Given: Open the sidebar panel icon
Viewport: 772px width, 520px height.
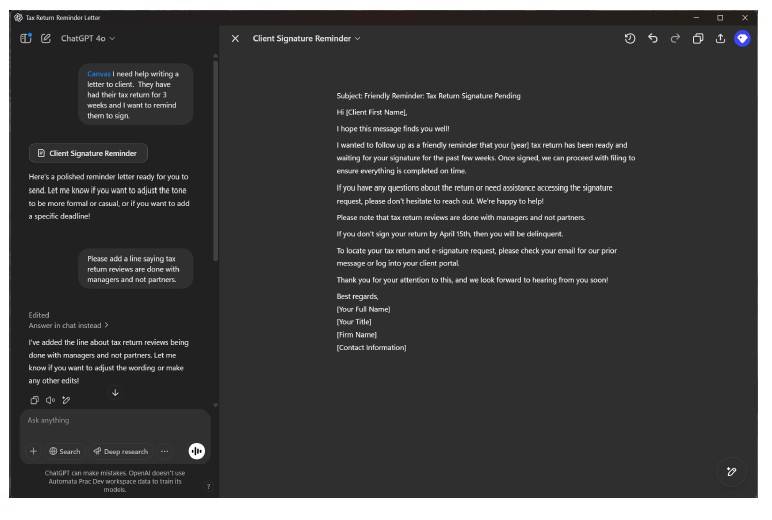Looking at the screenshot, I should tap(26, 38).
